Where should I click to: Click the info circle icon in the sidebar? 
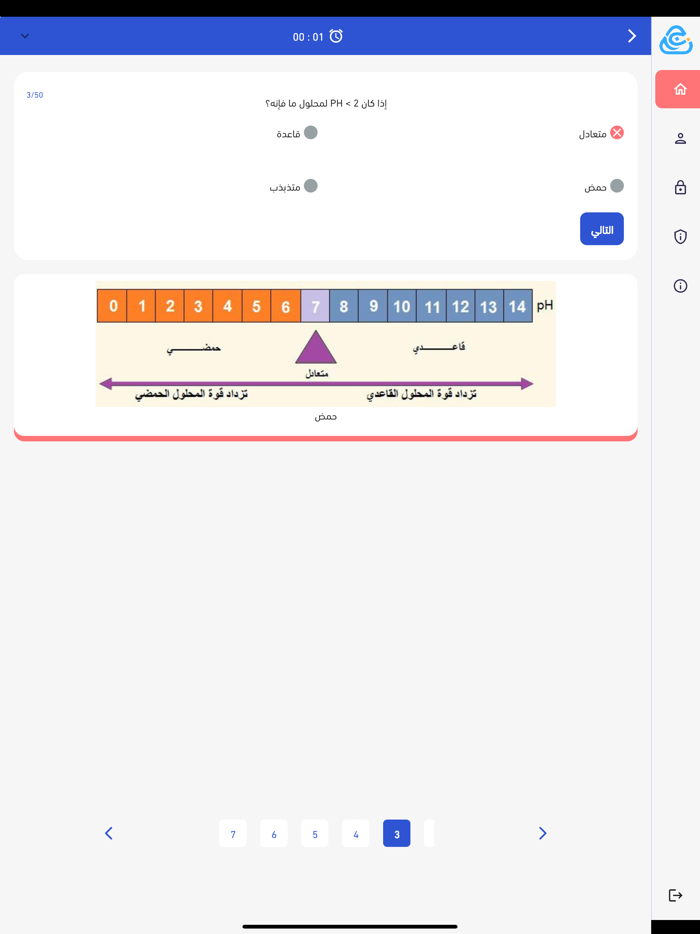pyautogui.click(x=680, y=287)
